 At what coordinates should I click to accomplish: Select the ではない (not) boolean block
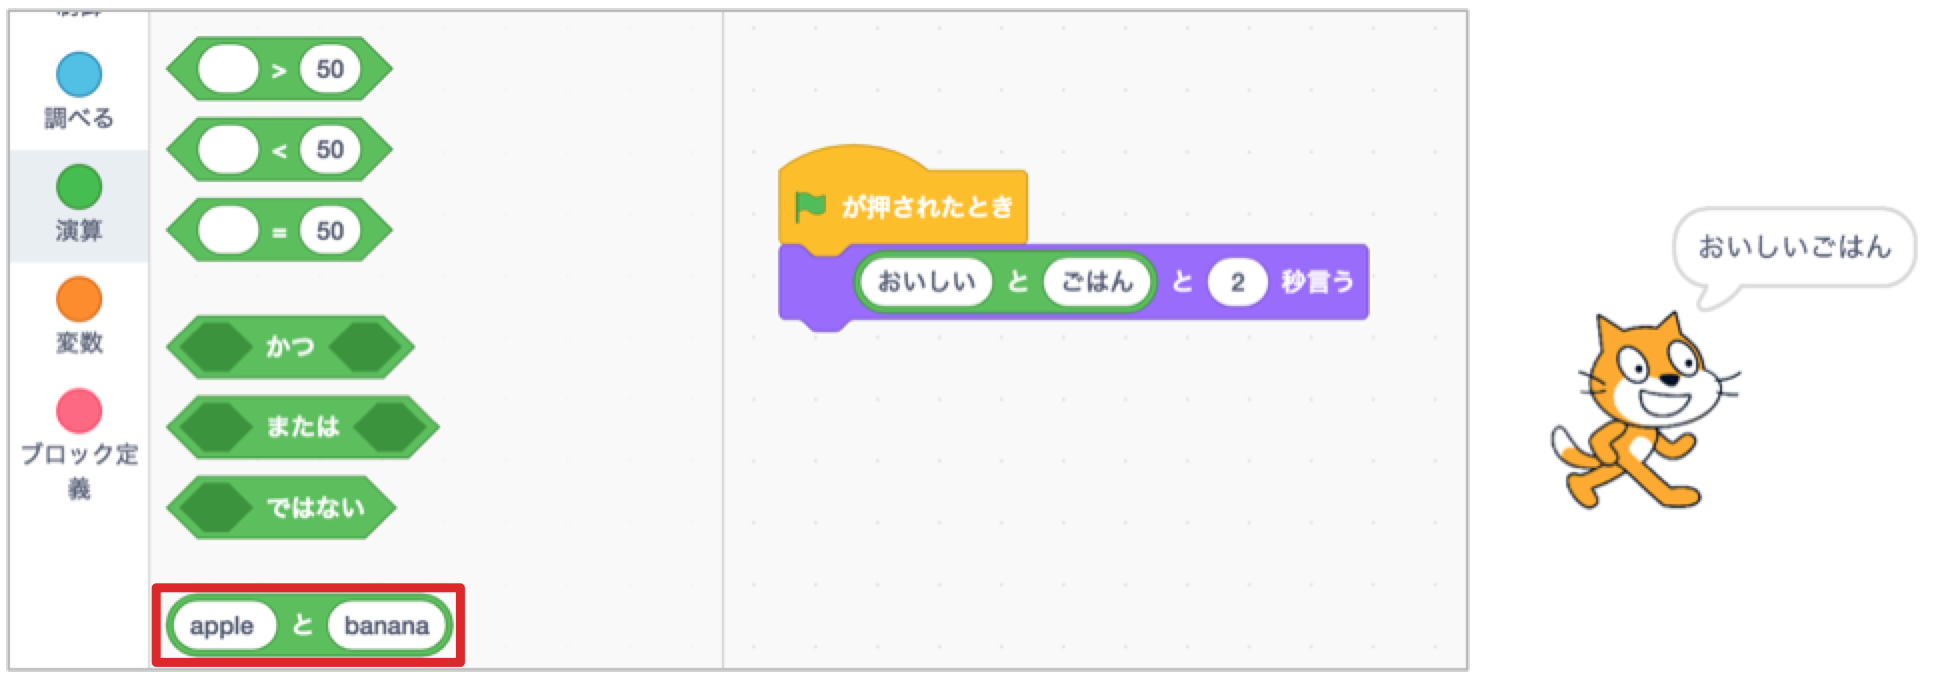(x=314, y=508)
